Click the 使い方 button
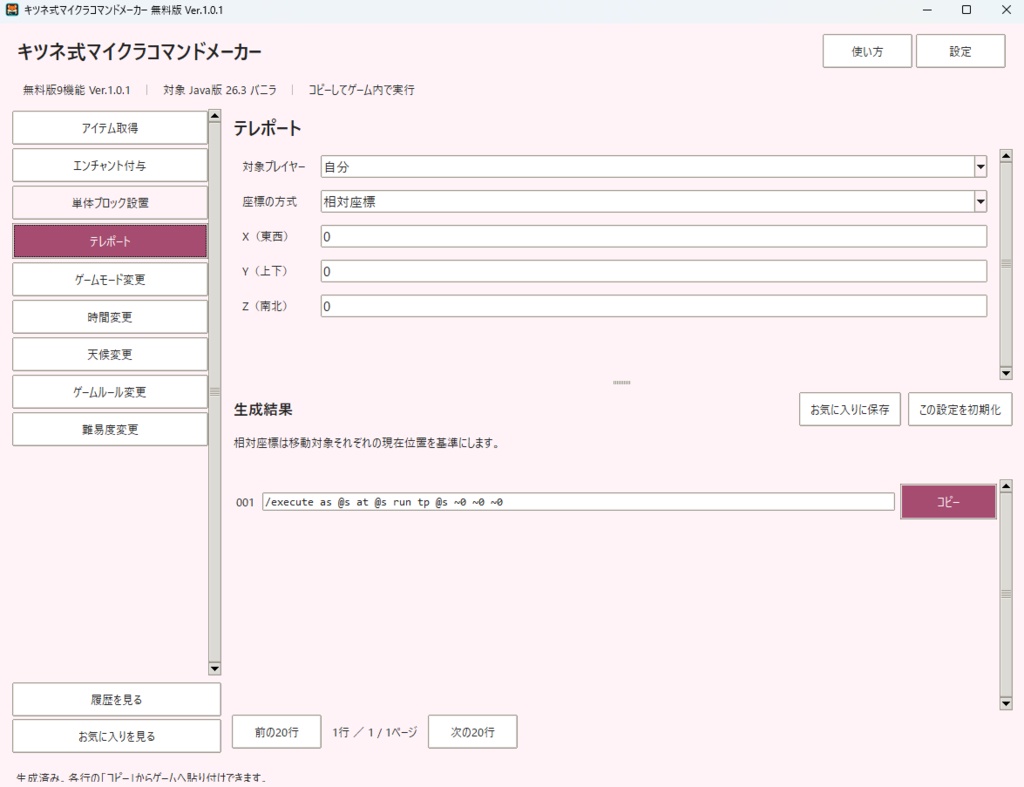The width and height of the screenshot is (1024, 787). tap(867, 51)
